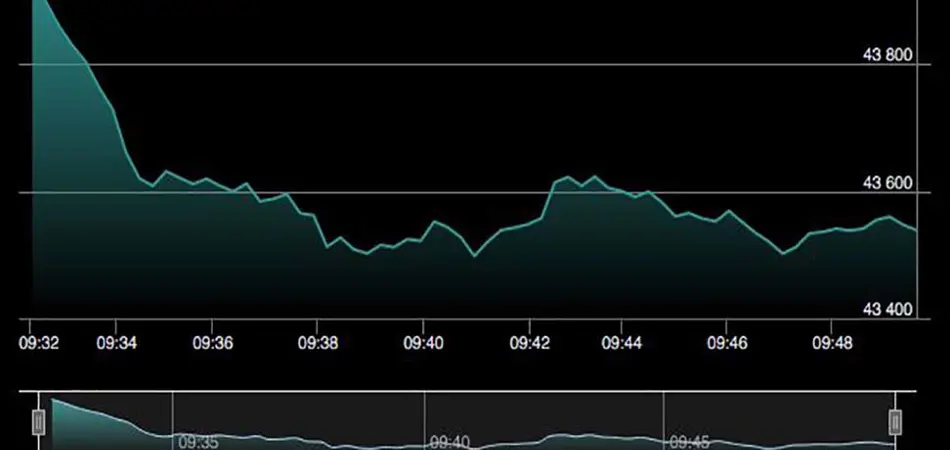Click the 09:44 time axis label
This screenshot has height=450, width=950.
click(622, 343)
